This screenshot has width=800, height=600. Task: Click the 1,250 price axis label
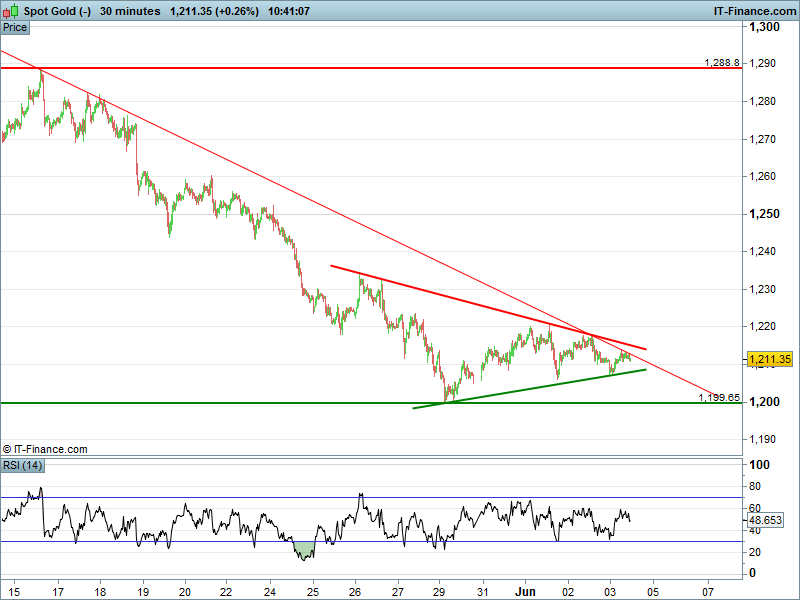764,214
